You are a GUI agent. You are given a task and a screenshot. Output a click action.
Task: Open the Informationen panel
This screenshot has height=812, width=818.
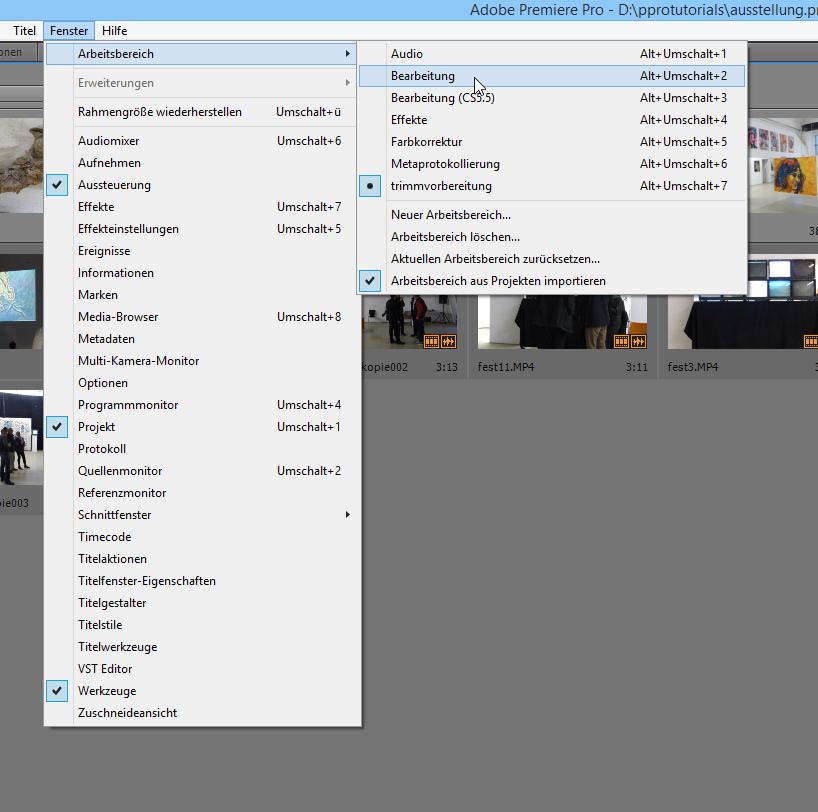click(x=201, y=273)
